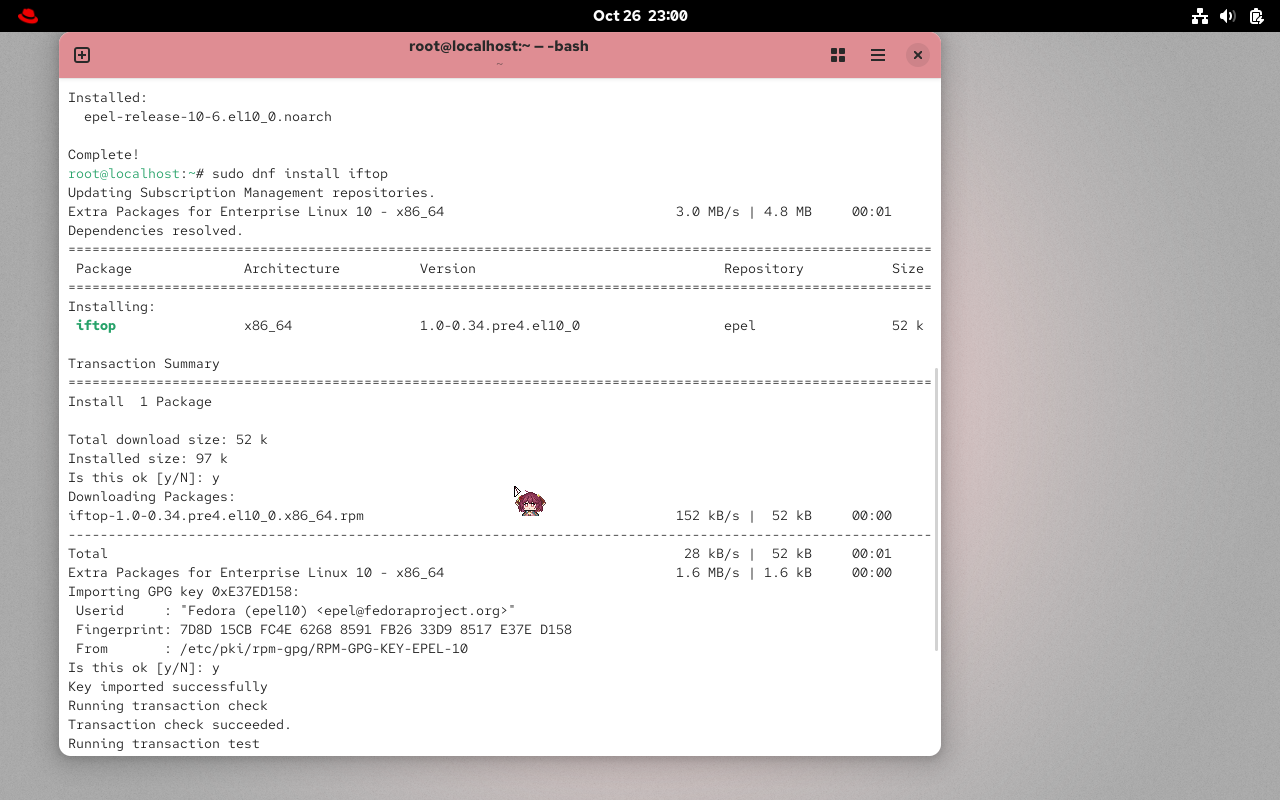
Task: Click the battery indicator icon
Action: coord(1254,16)
